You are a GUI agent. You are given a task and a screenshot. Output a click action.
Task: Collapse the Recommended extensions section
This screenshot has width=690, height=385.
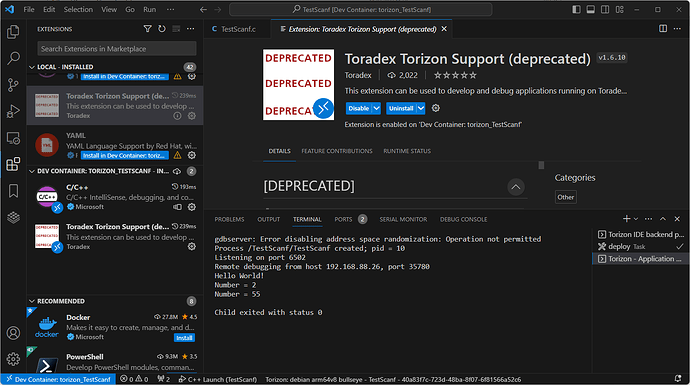32,301
